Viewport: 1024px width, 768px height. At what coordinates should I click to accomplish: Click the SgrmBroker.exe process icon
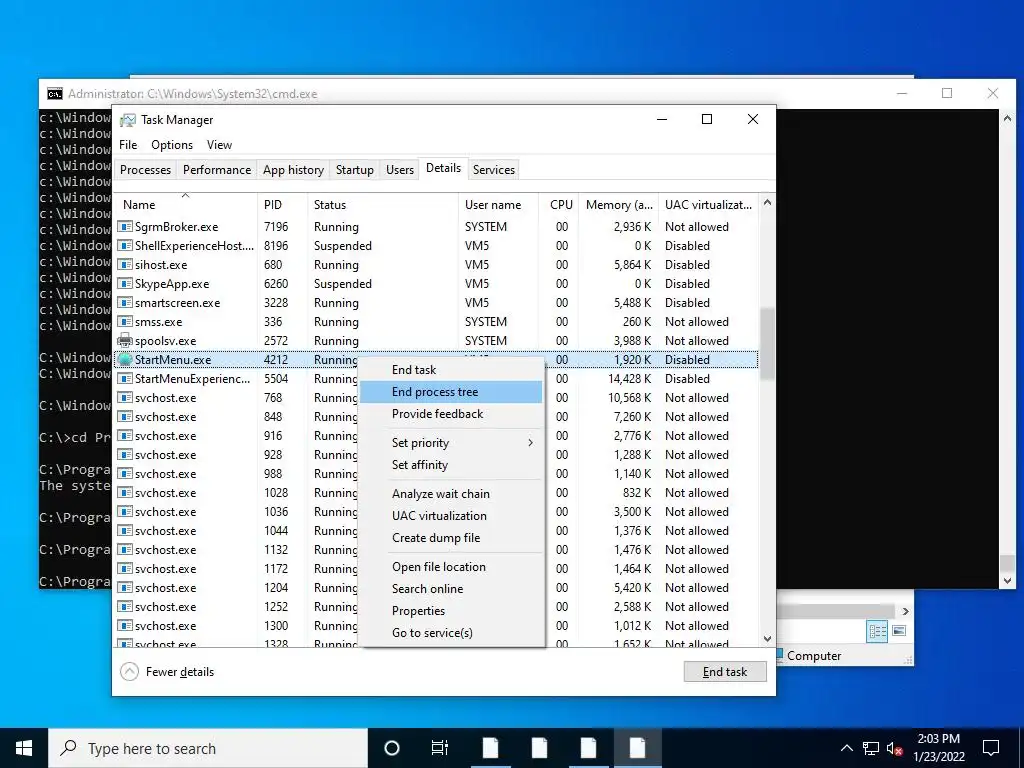pyautogui.click(x=125, y=227)
